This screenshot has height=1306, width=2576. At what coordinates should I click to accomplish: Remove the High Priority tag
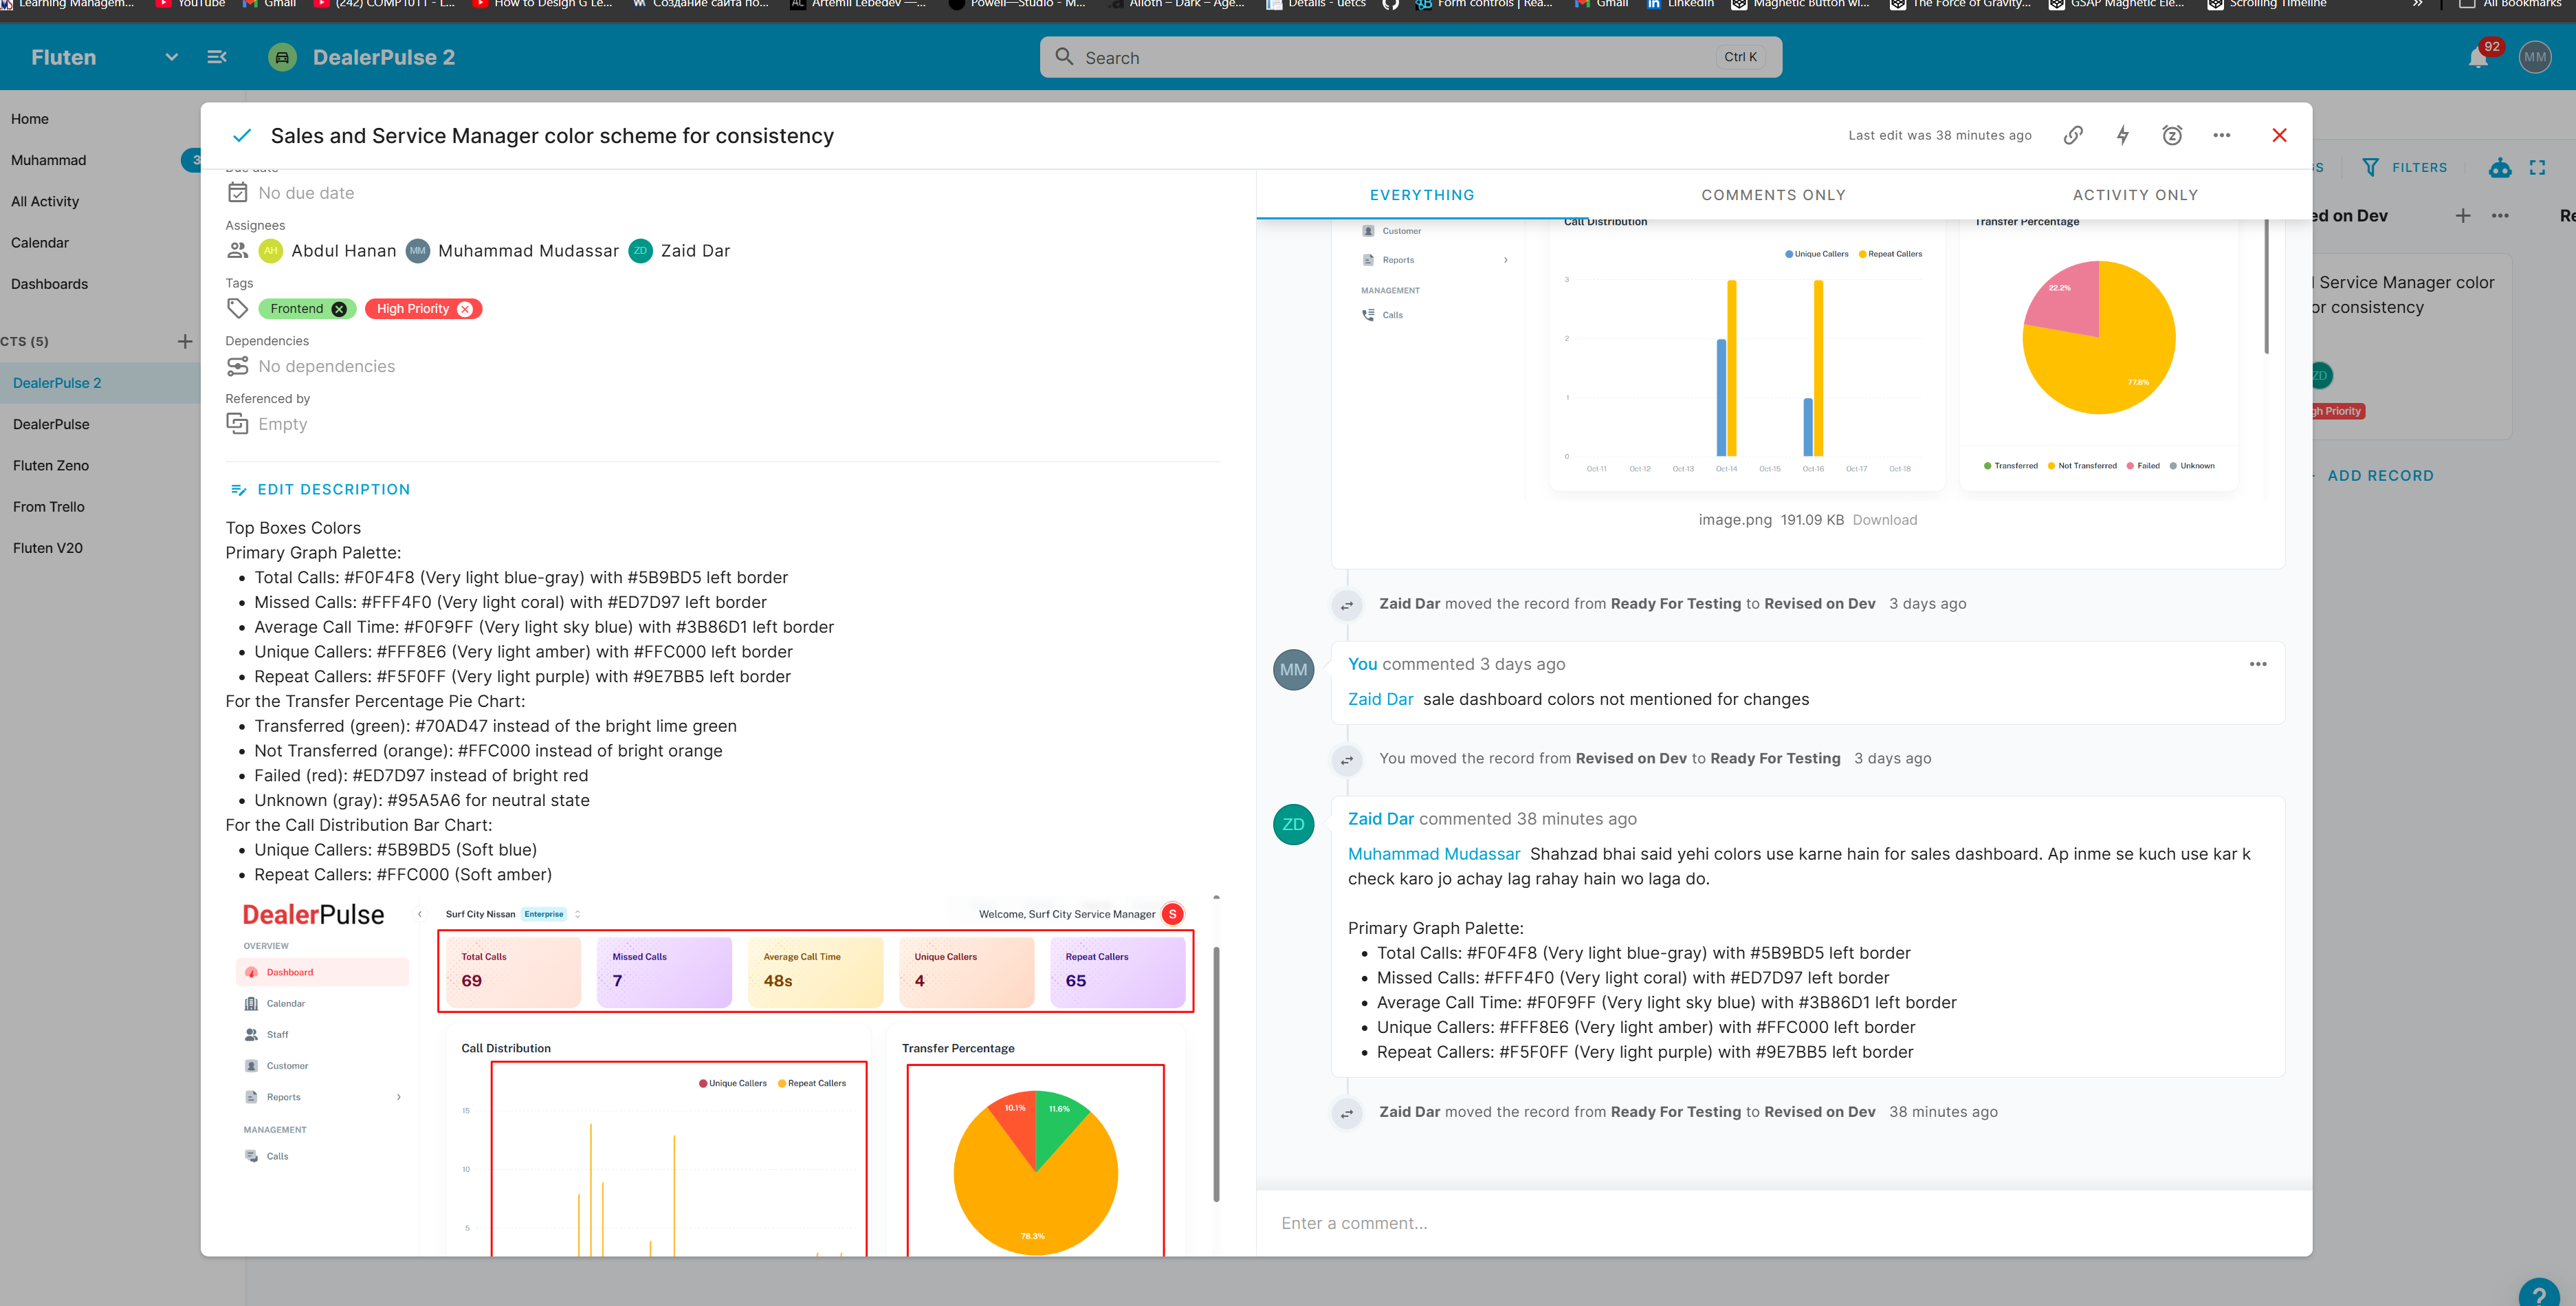tap(465, 309)
